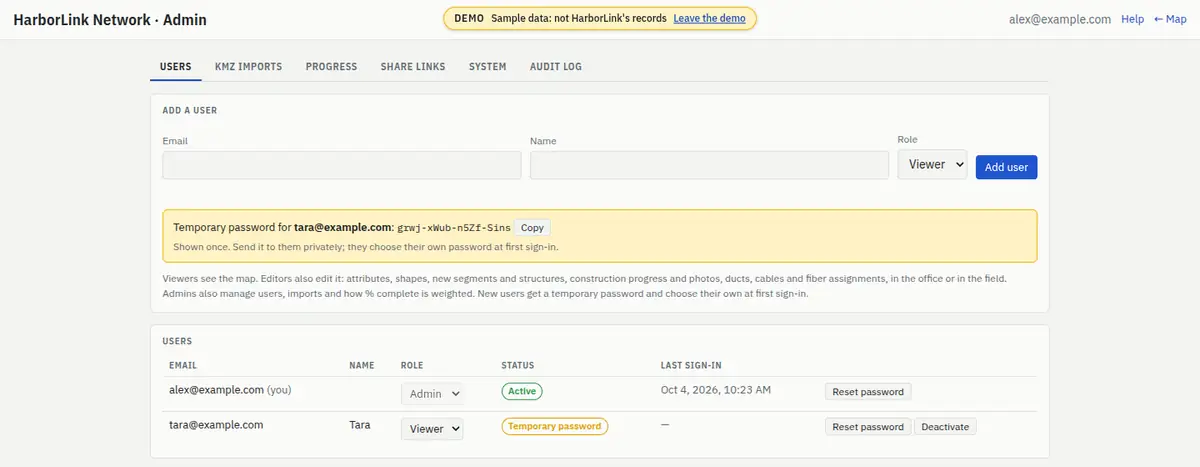The width and height of the screenshot is (1200, 467).
Task: Click the Leave the demo link
Action: (x=710, y=18)
